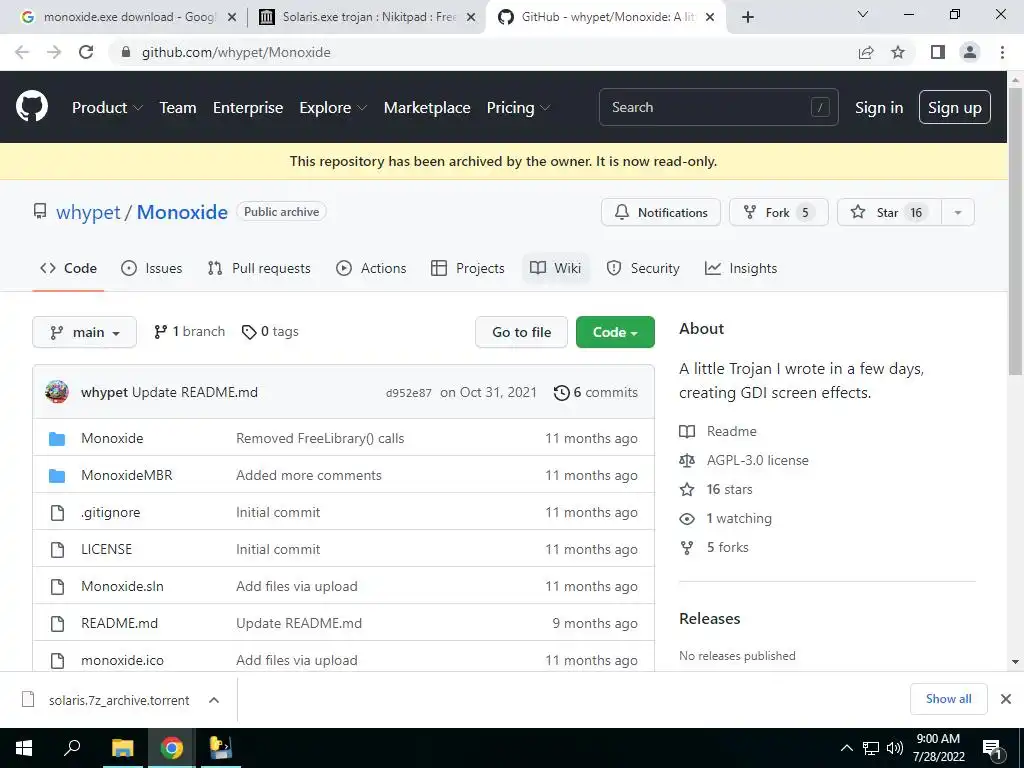Screen dimensions: 1024x768
Task: Click the Readme book icon in About
Action: pyautogui.click(x=687, y=432)
